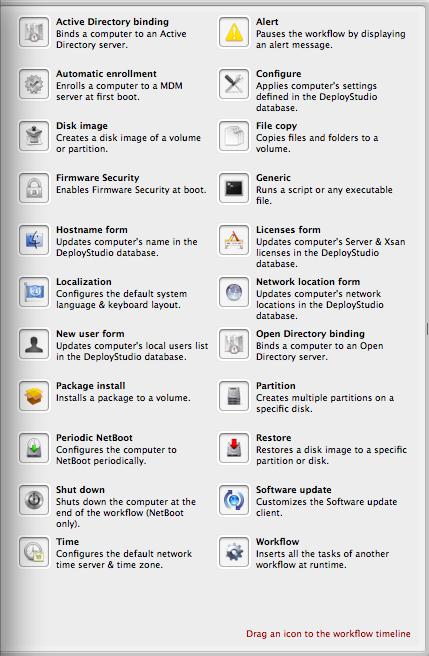Select the Disk image task icon
The width and height of the screenshot is (429, 656).
[x=34, y=136]
